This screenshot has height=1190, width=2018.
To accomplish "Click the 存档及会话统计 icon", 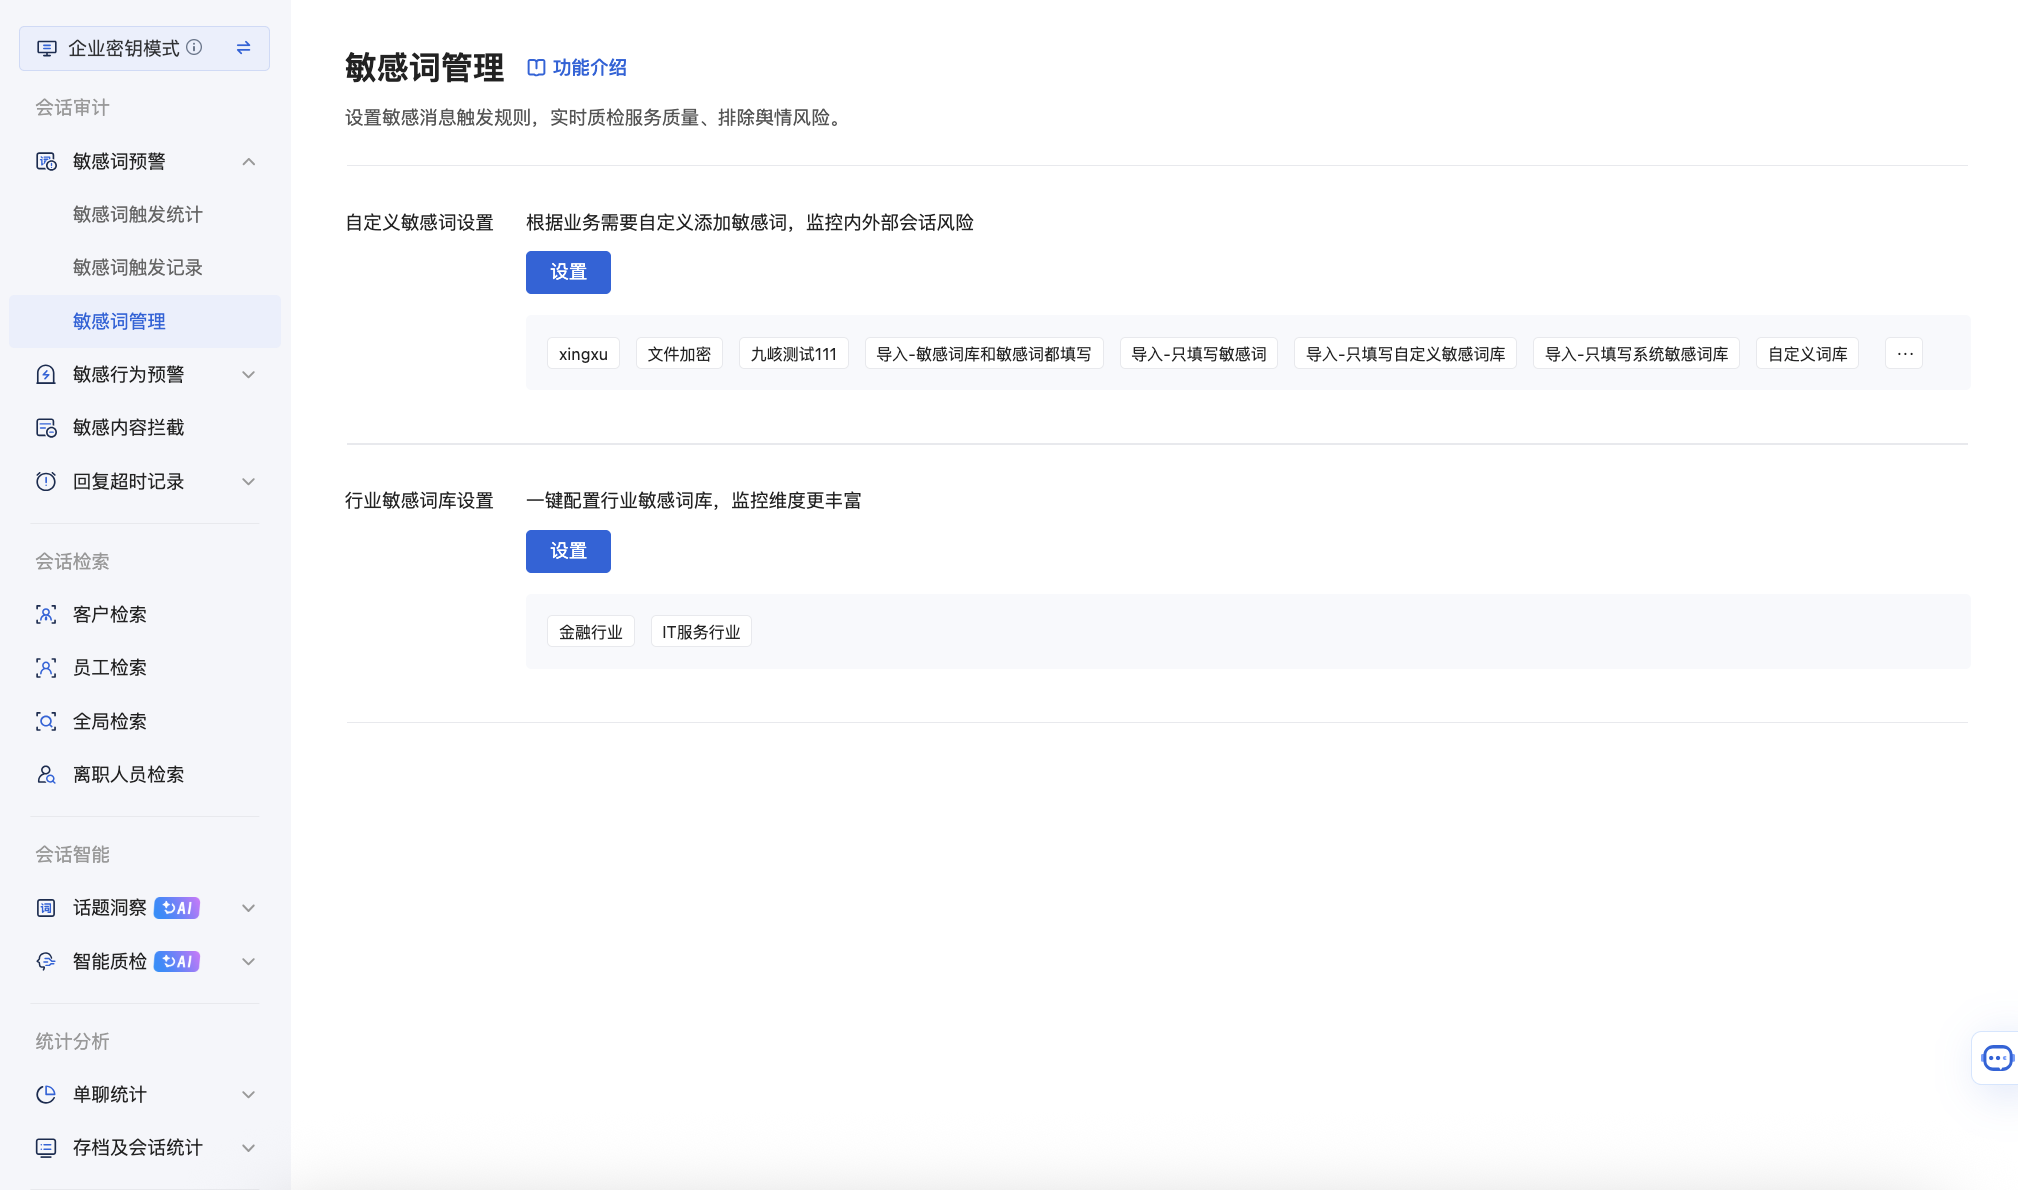I will tap(46, 1148).
